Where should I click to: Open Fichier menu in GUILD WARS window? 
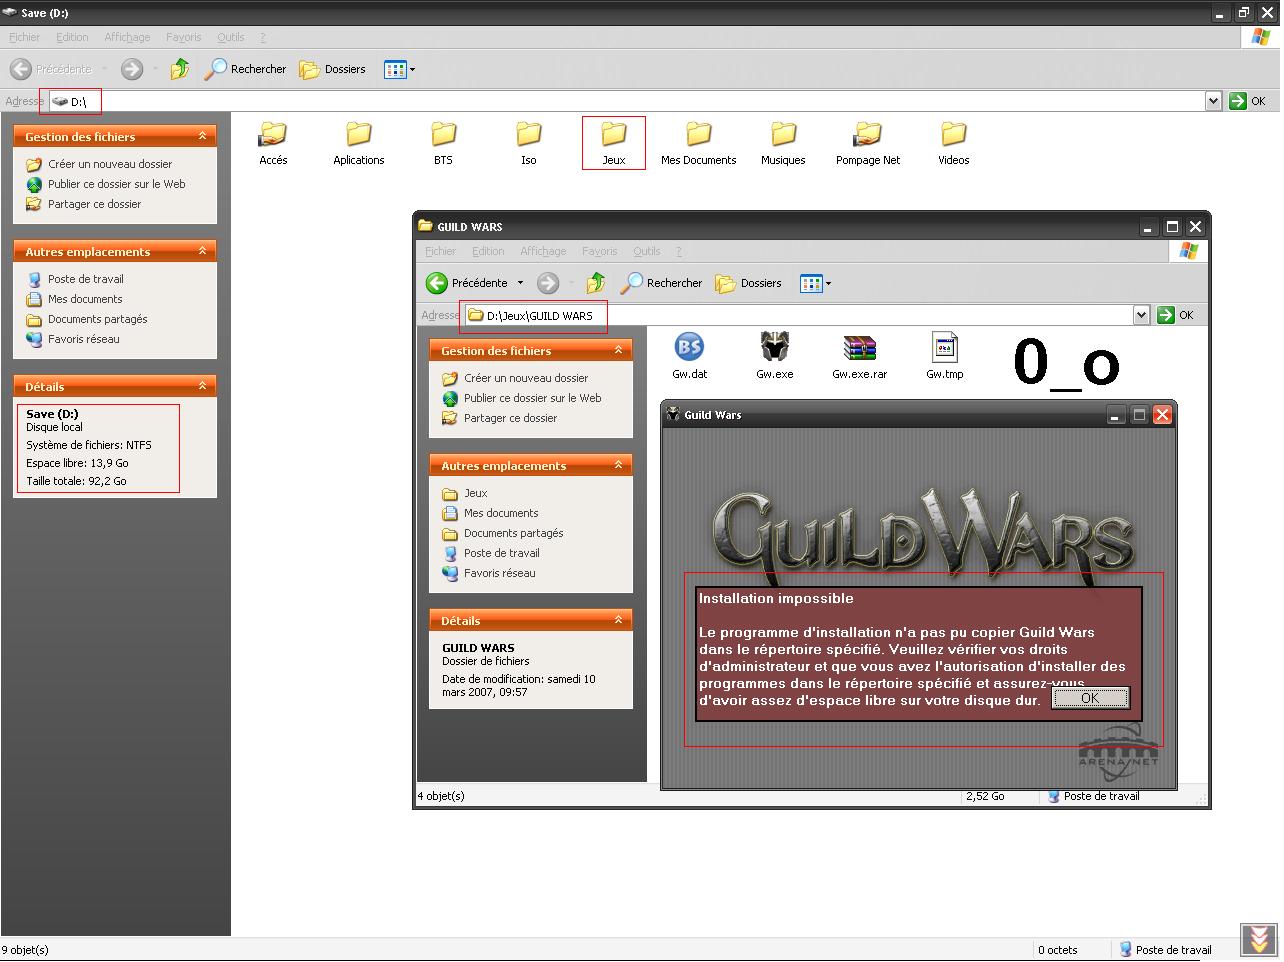point(440,251)
